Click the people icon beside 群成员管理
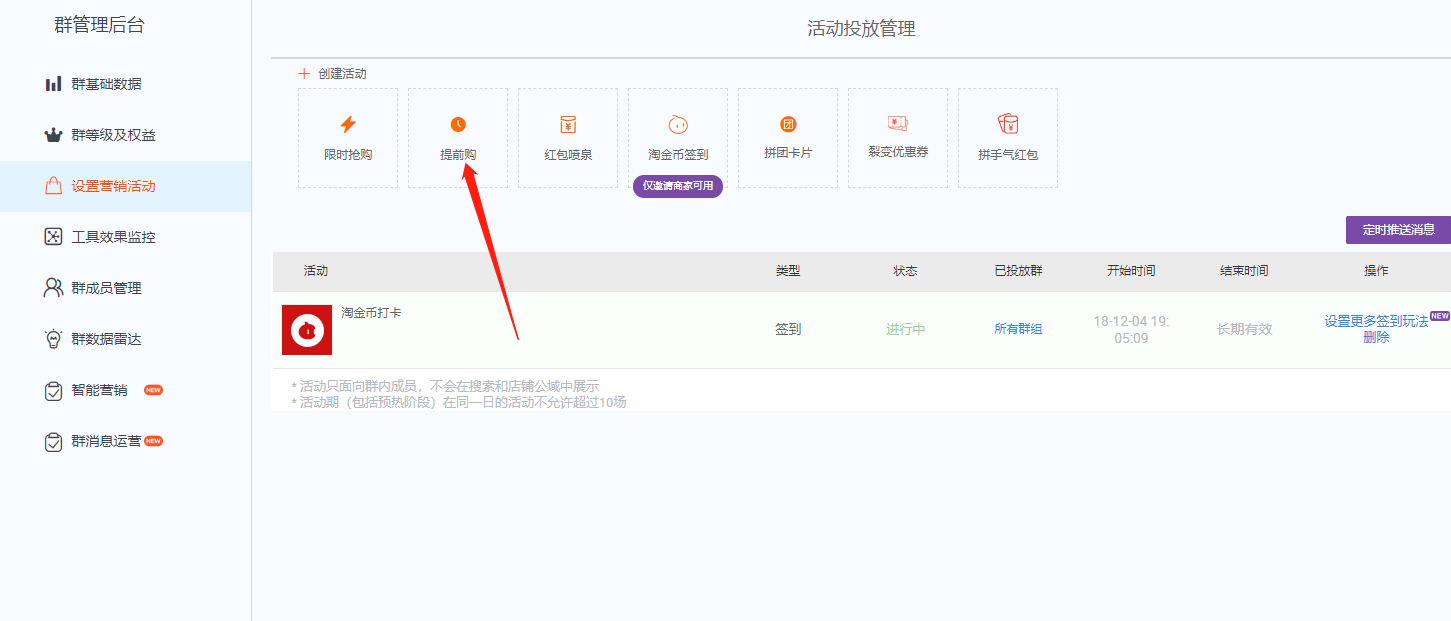 pos(53,288)
